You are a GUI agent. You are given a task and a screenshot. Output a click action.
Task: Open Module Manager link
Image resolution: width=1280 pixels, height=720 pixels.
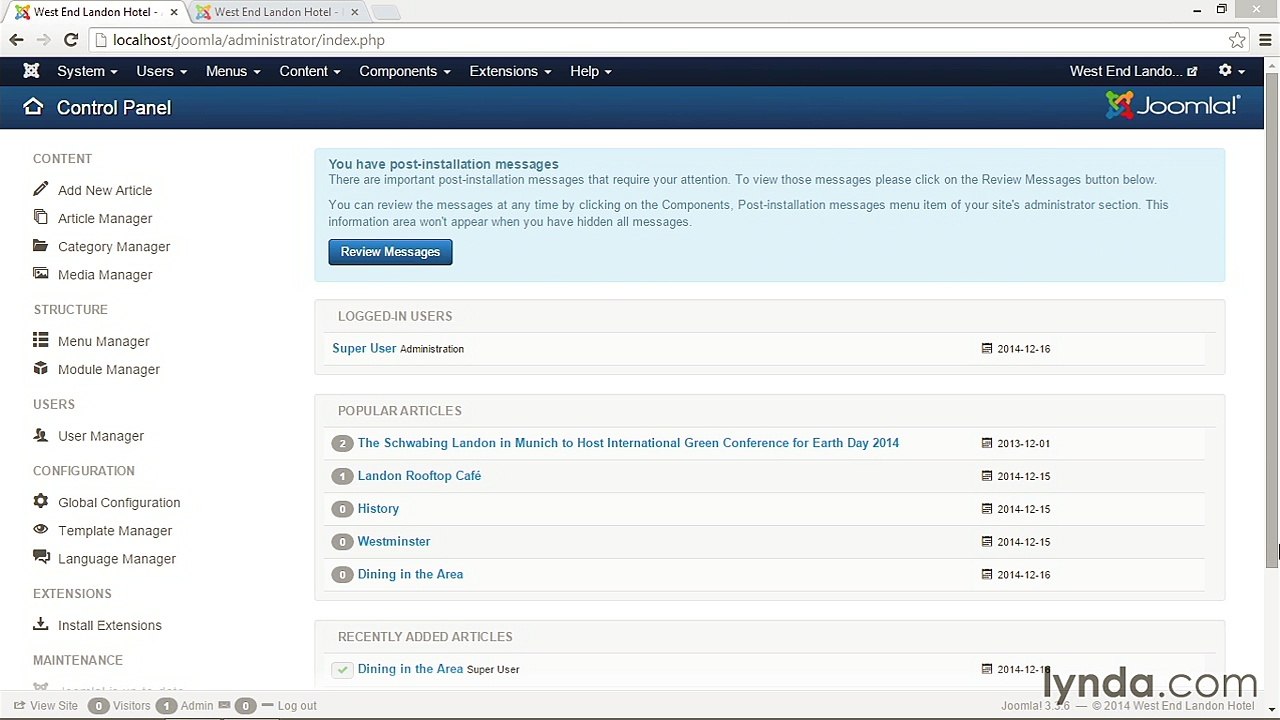109,369
